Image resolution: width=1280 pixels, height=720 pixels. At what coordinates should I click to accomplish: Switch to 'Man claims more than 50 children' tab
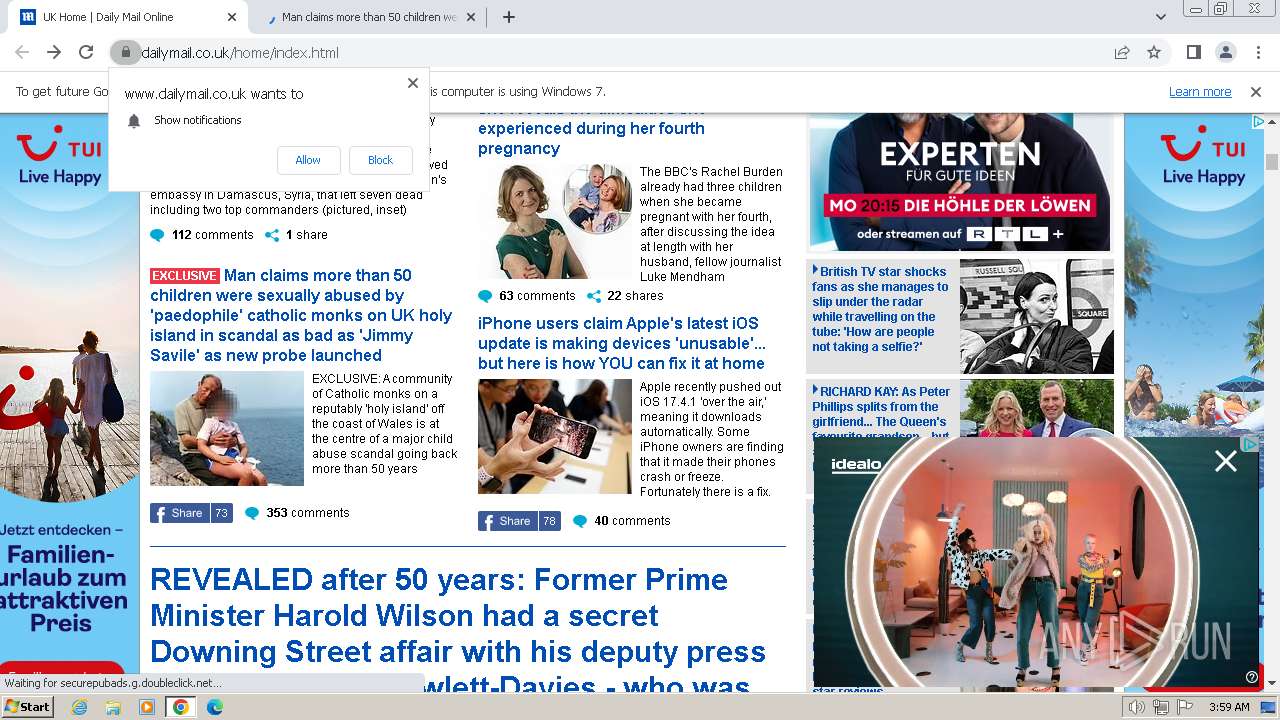pyautogui.click(x=370, y=17)
